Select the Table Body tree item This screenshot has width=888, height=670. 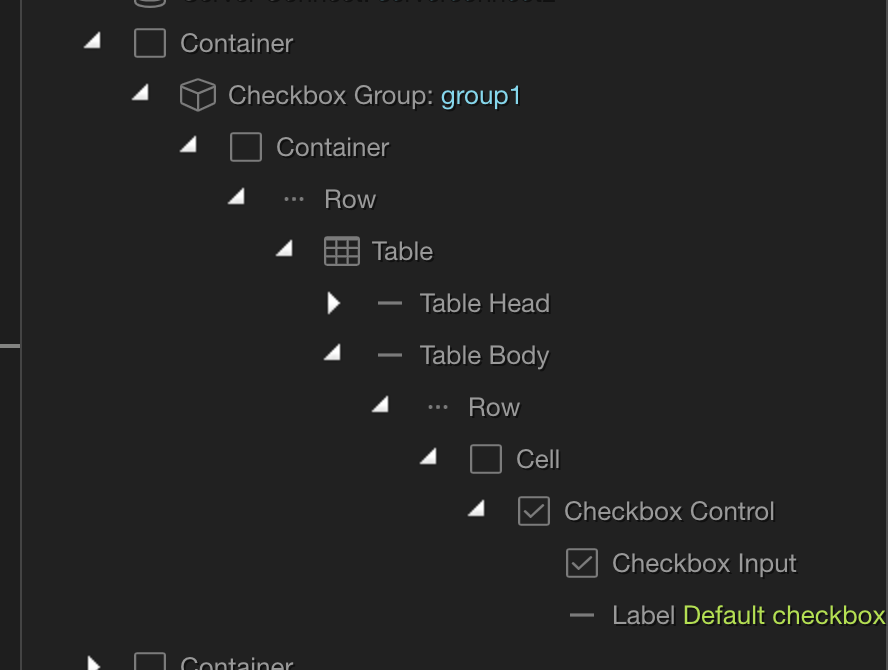[484, 356]
